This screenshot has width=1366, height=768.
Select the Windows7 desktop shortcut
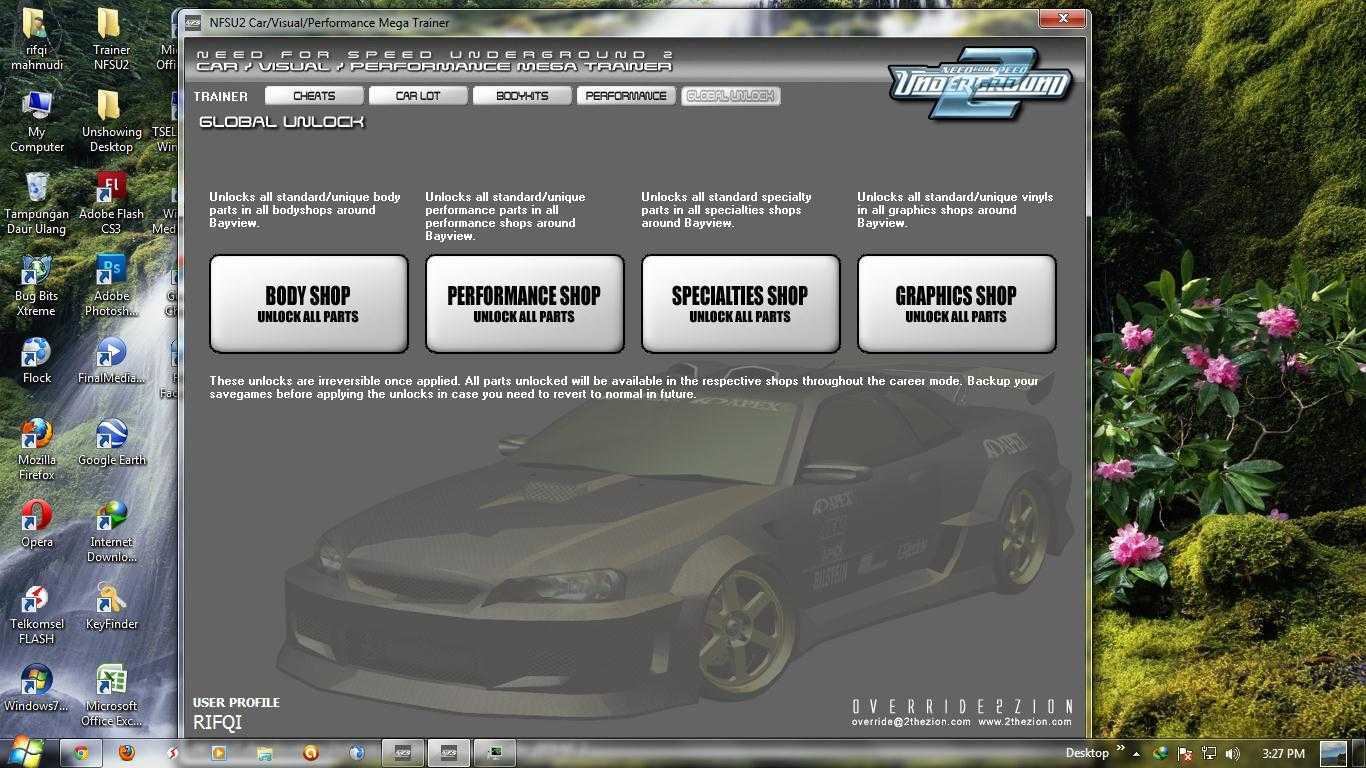pyautogui.click(x=37, y=689)
